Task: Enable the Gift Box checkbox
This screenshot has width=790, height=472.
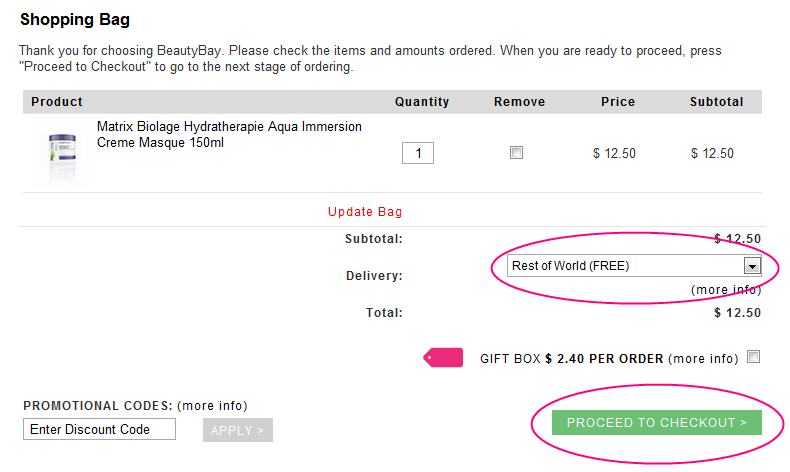Action: [x=753, y=357]
